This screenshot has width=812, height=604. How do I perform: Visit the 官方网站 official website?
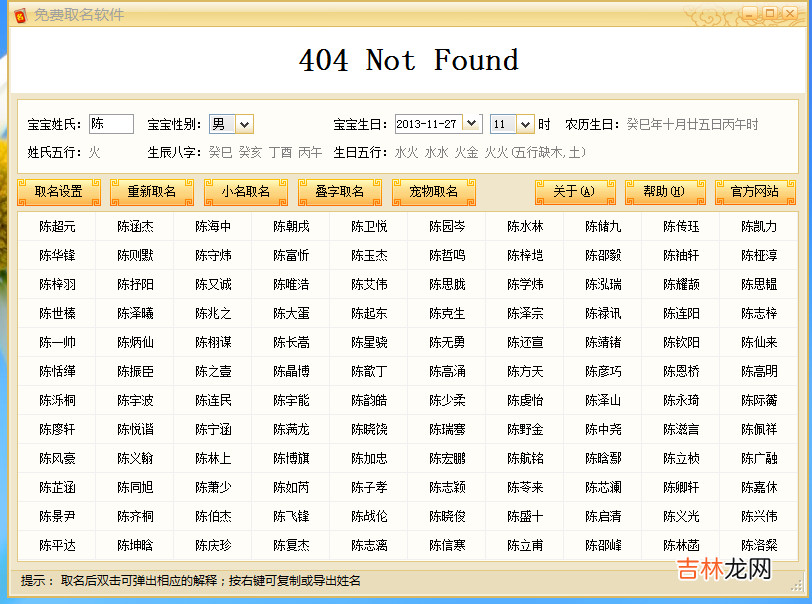click(755, 192)
